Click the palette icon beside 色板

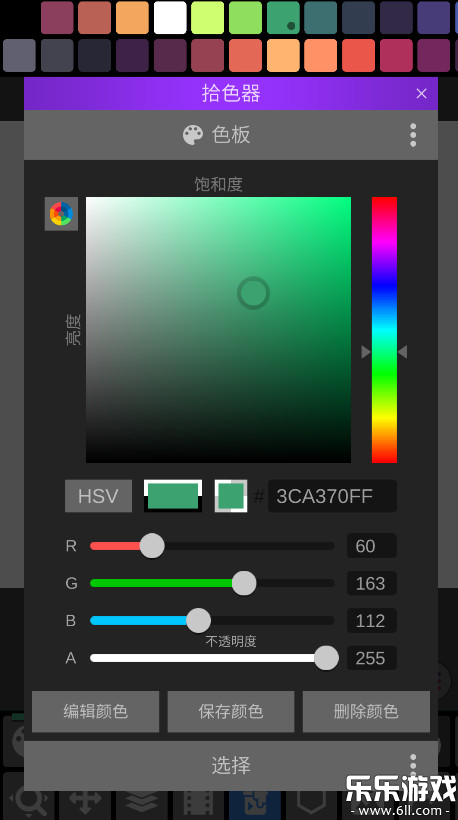193,135
